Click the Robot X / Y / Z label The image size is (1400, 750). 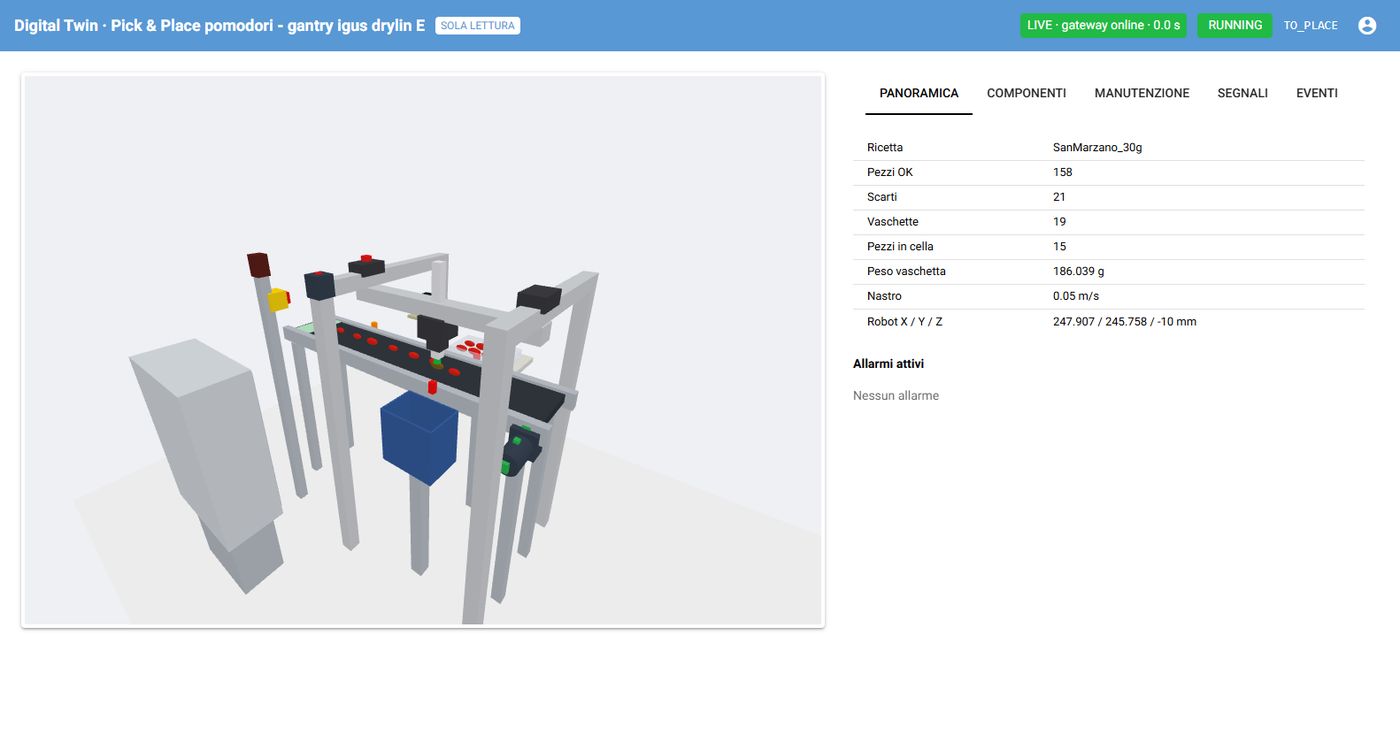pyautogui.click(x=905, y=322)
